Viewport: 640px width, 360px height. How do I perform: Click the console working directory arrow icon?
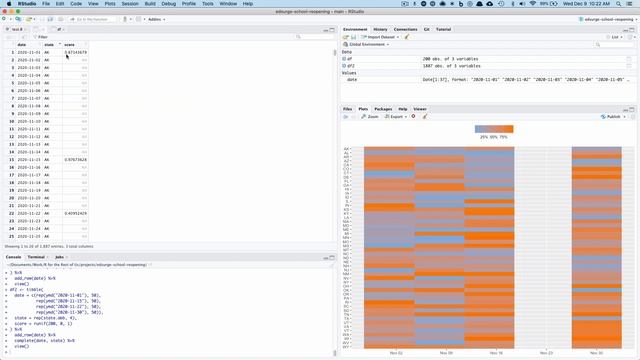point(150,265)
